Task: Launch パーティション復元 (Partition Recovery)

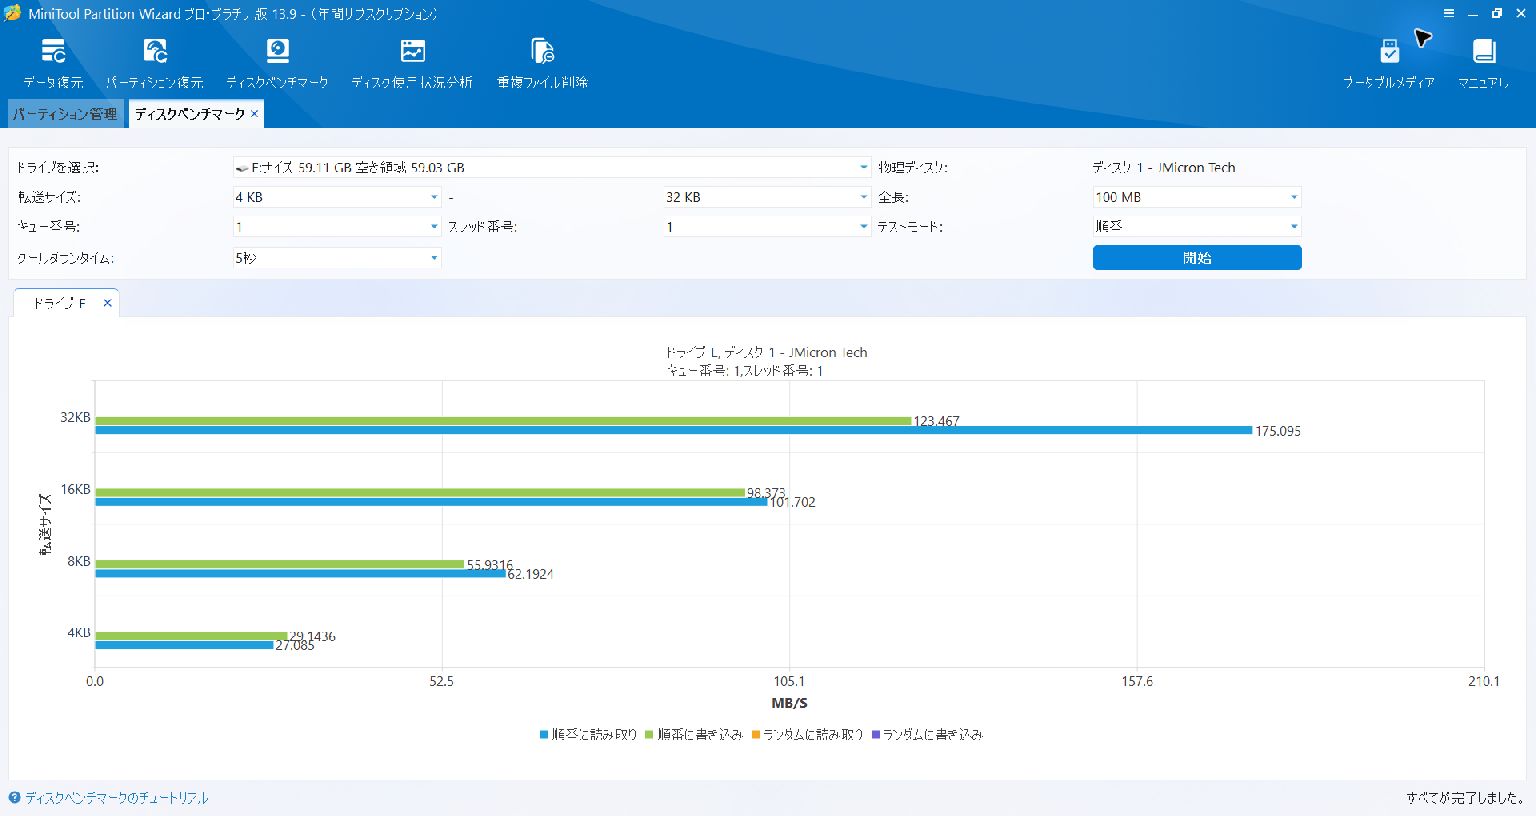Action: [x=155, y=63]
